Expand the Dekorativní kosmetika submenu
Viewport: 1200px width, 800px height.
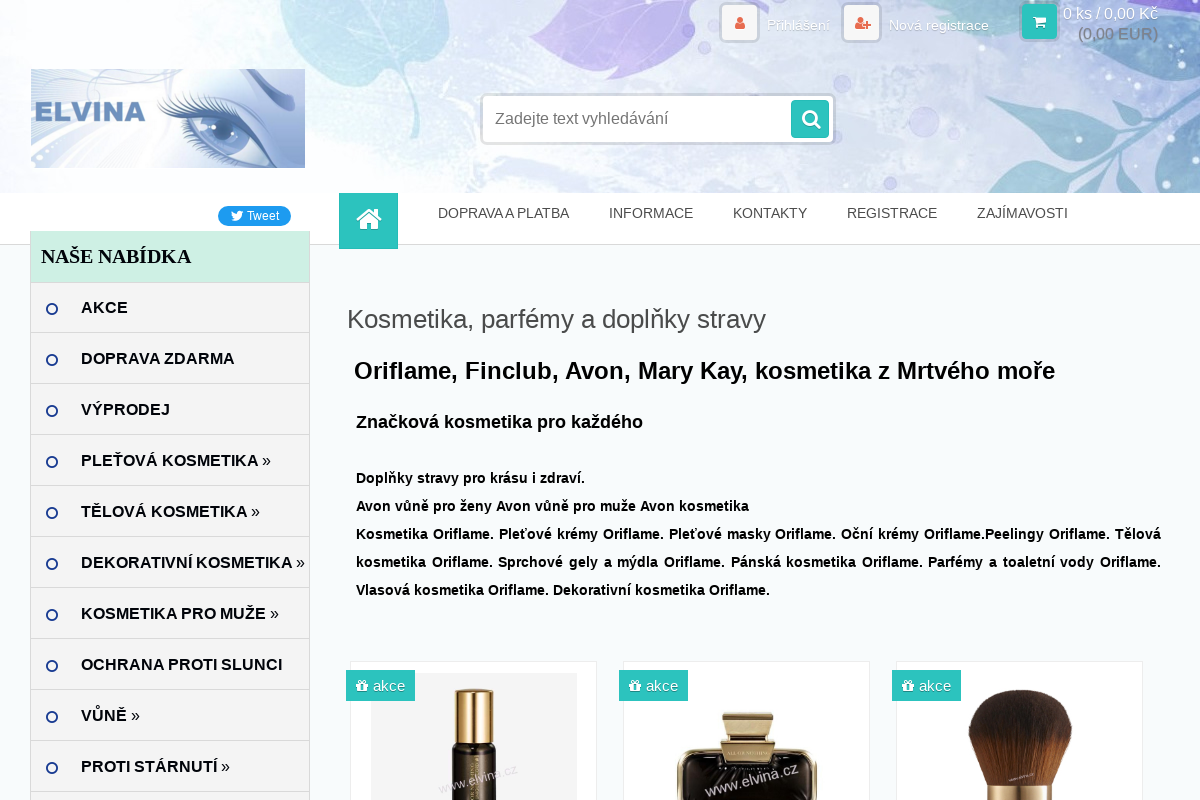[192, 562]
